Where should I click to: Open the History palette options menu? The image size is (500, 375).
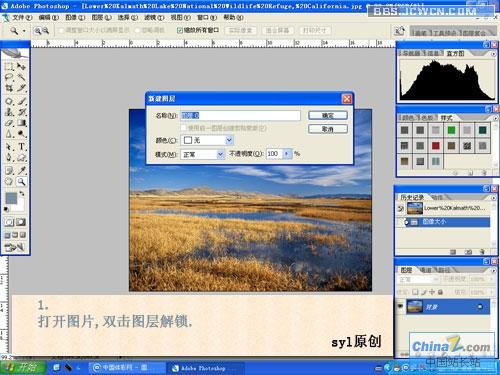(x=494, y=198)
